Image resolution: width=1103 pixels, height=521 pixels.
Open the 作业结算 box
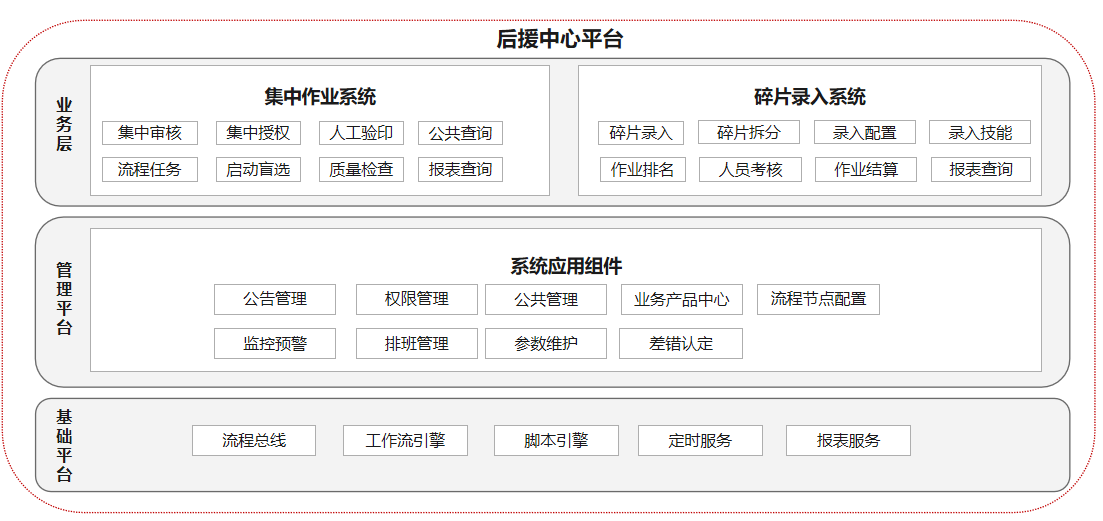(866, 169)
